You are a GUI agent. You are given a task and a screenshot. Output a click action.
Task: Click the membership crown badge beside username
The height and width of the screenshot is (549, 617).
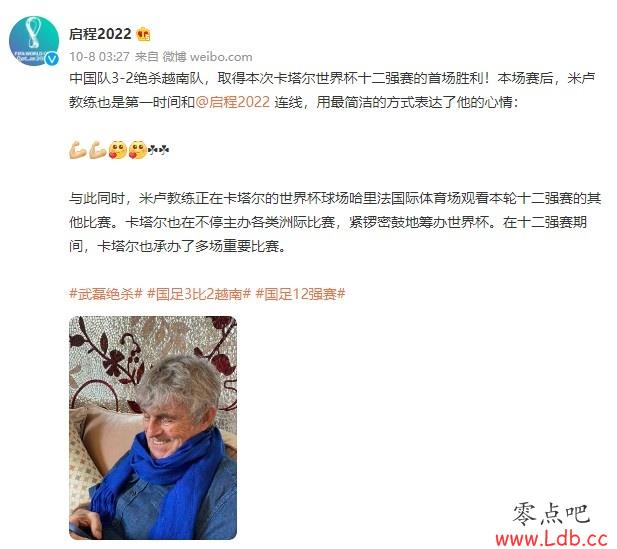coord(143,35)
